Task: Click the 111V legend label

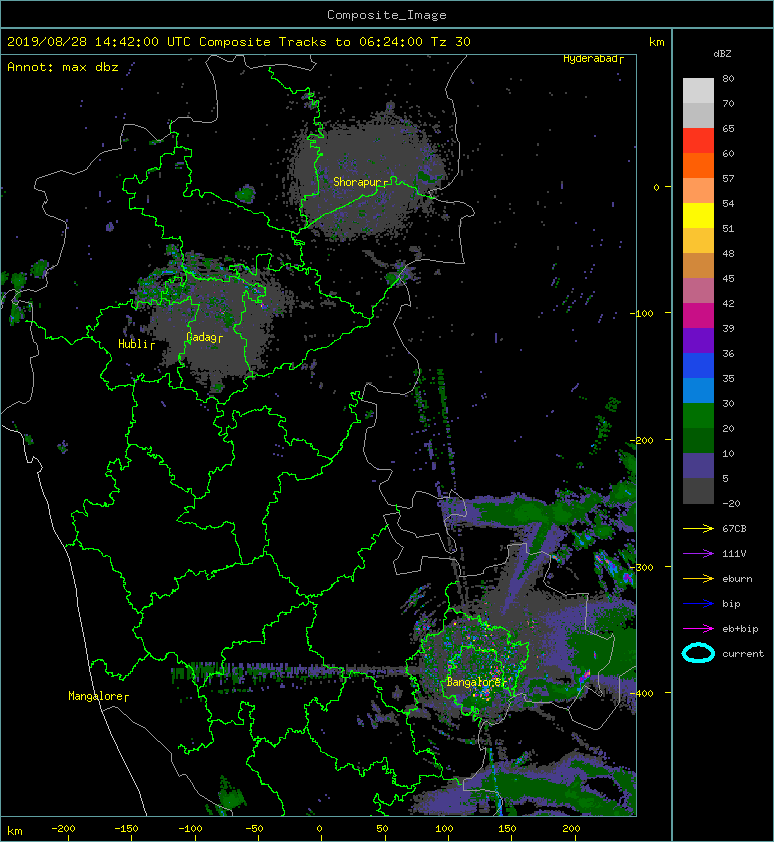Action: [x=734, y=554]
